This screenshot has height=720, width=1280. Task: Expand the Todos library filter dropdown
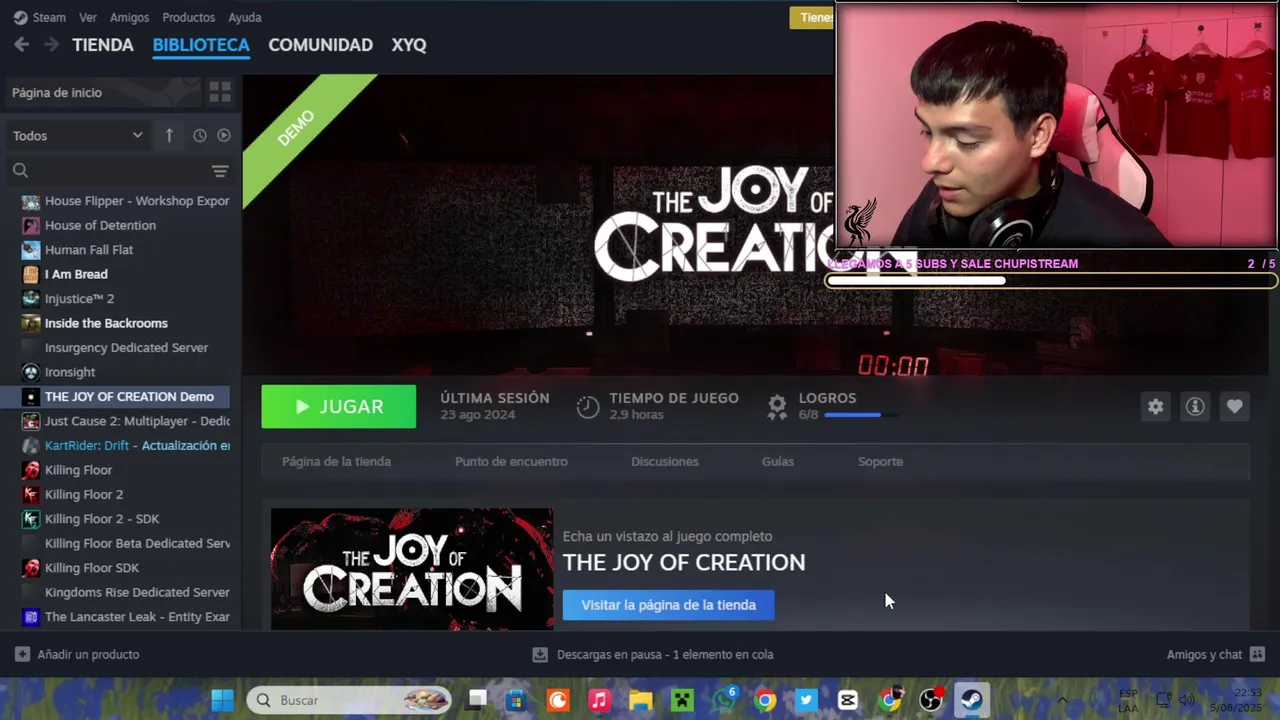(x=78, y=135)
